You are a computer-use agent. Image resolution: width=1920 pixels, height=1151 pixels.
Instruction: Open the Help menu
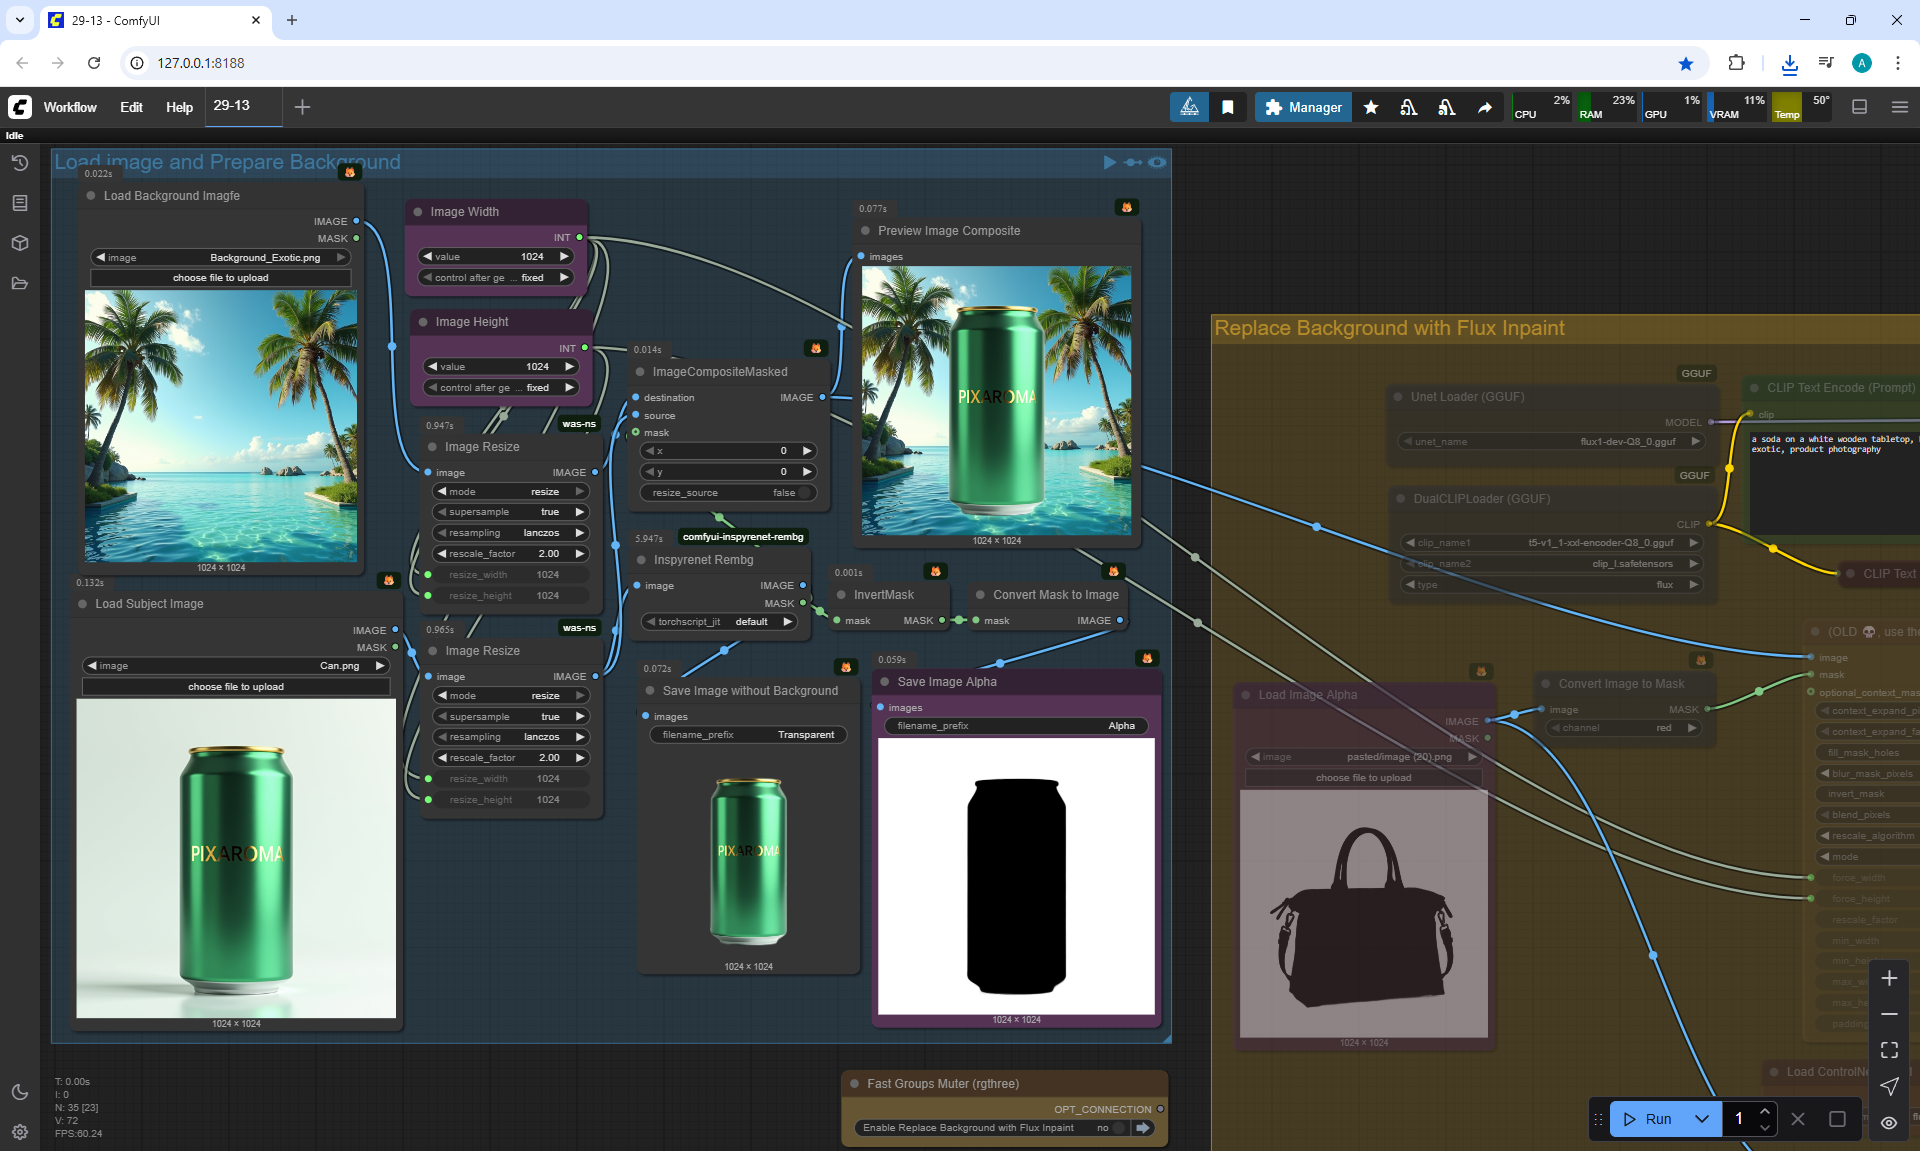[x=179, y=107]
